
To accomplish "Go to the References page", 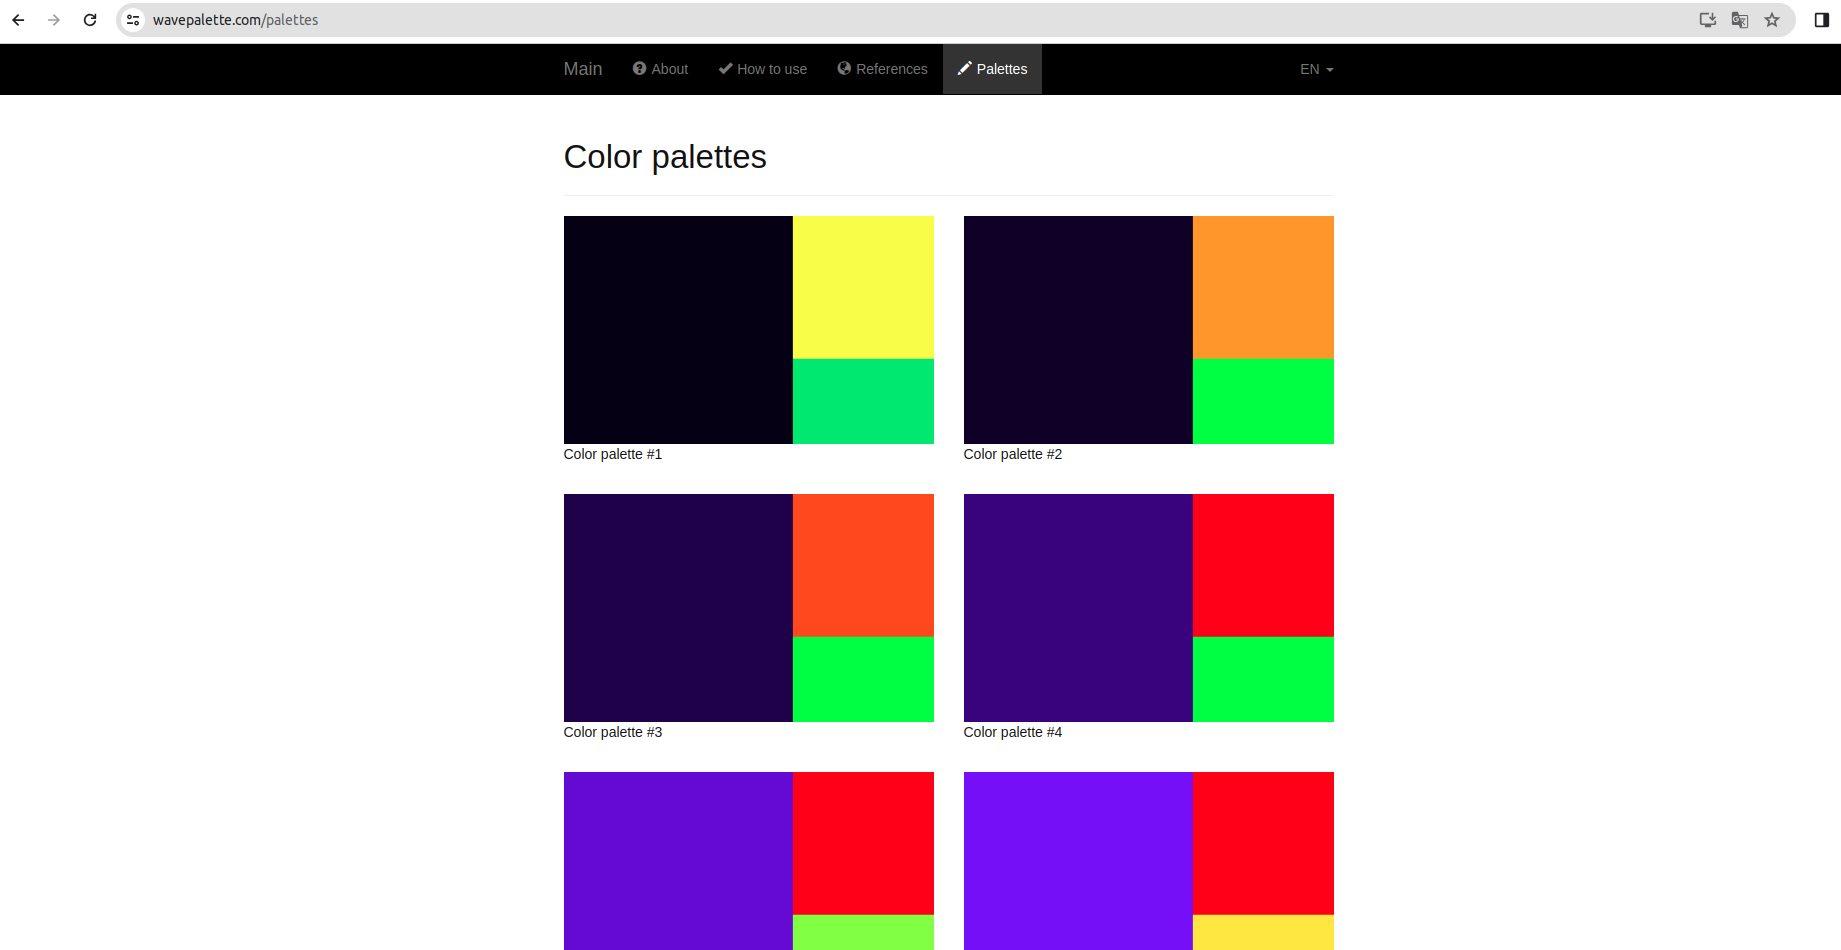I will click(883, 69).
